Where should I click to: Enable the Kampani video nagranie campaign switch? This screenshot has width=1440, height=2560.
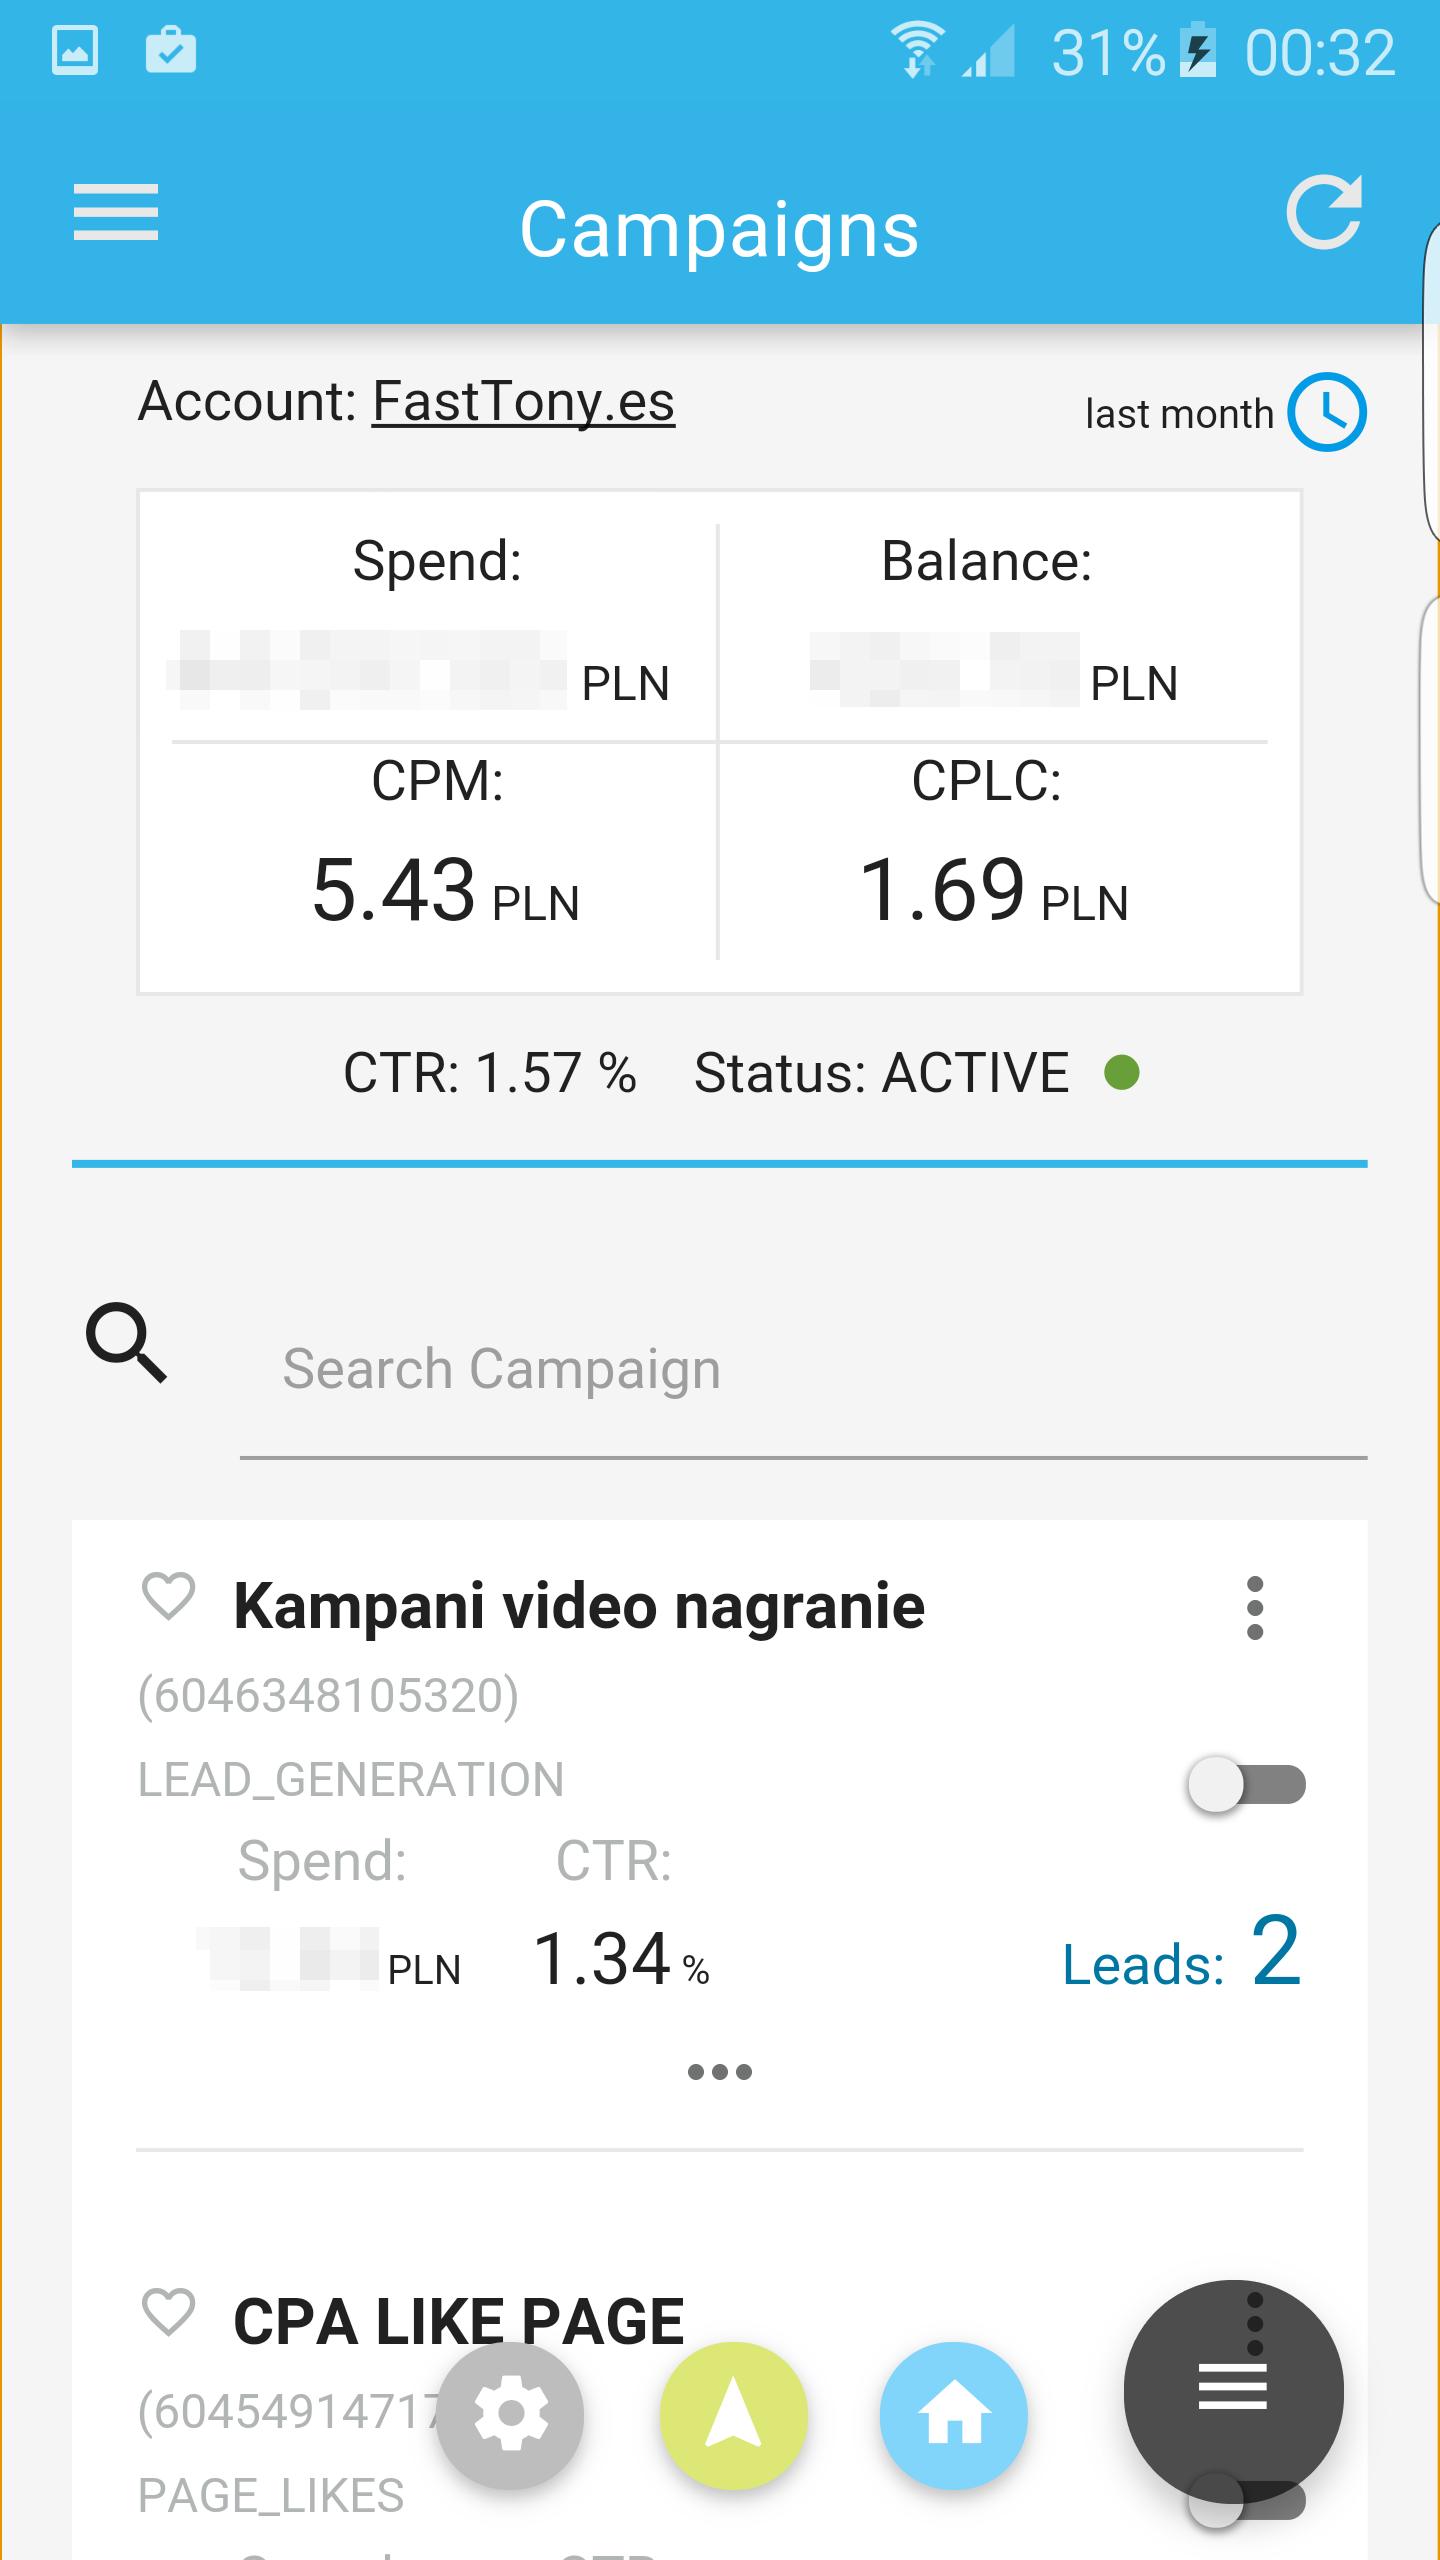(x=1246, y=1785)
